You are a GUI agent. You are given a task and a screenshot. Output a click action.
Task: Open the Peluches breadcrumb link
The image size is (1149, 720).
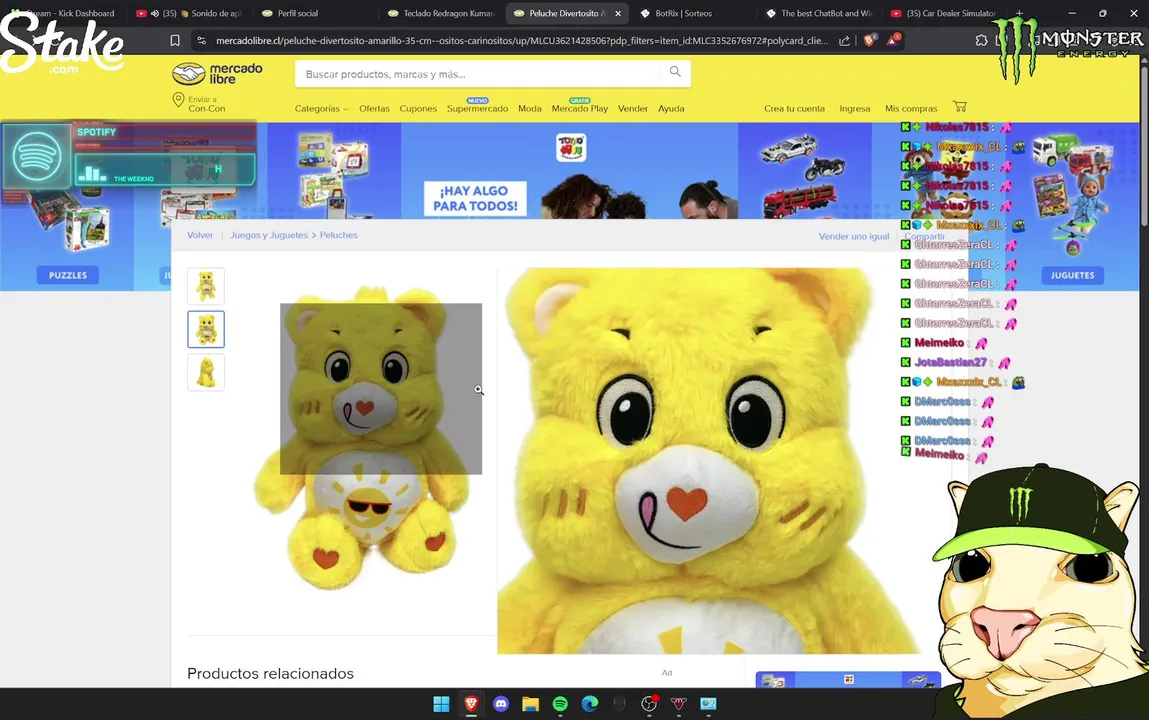pos(339,235)
